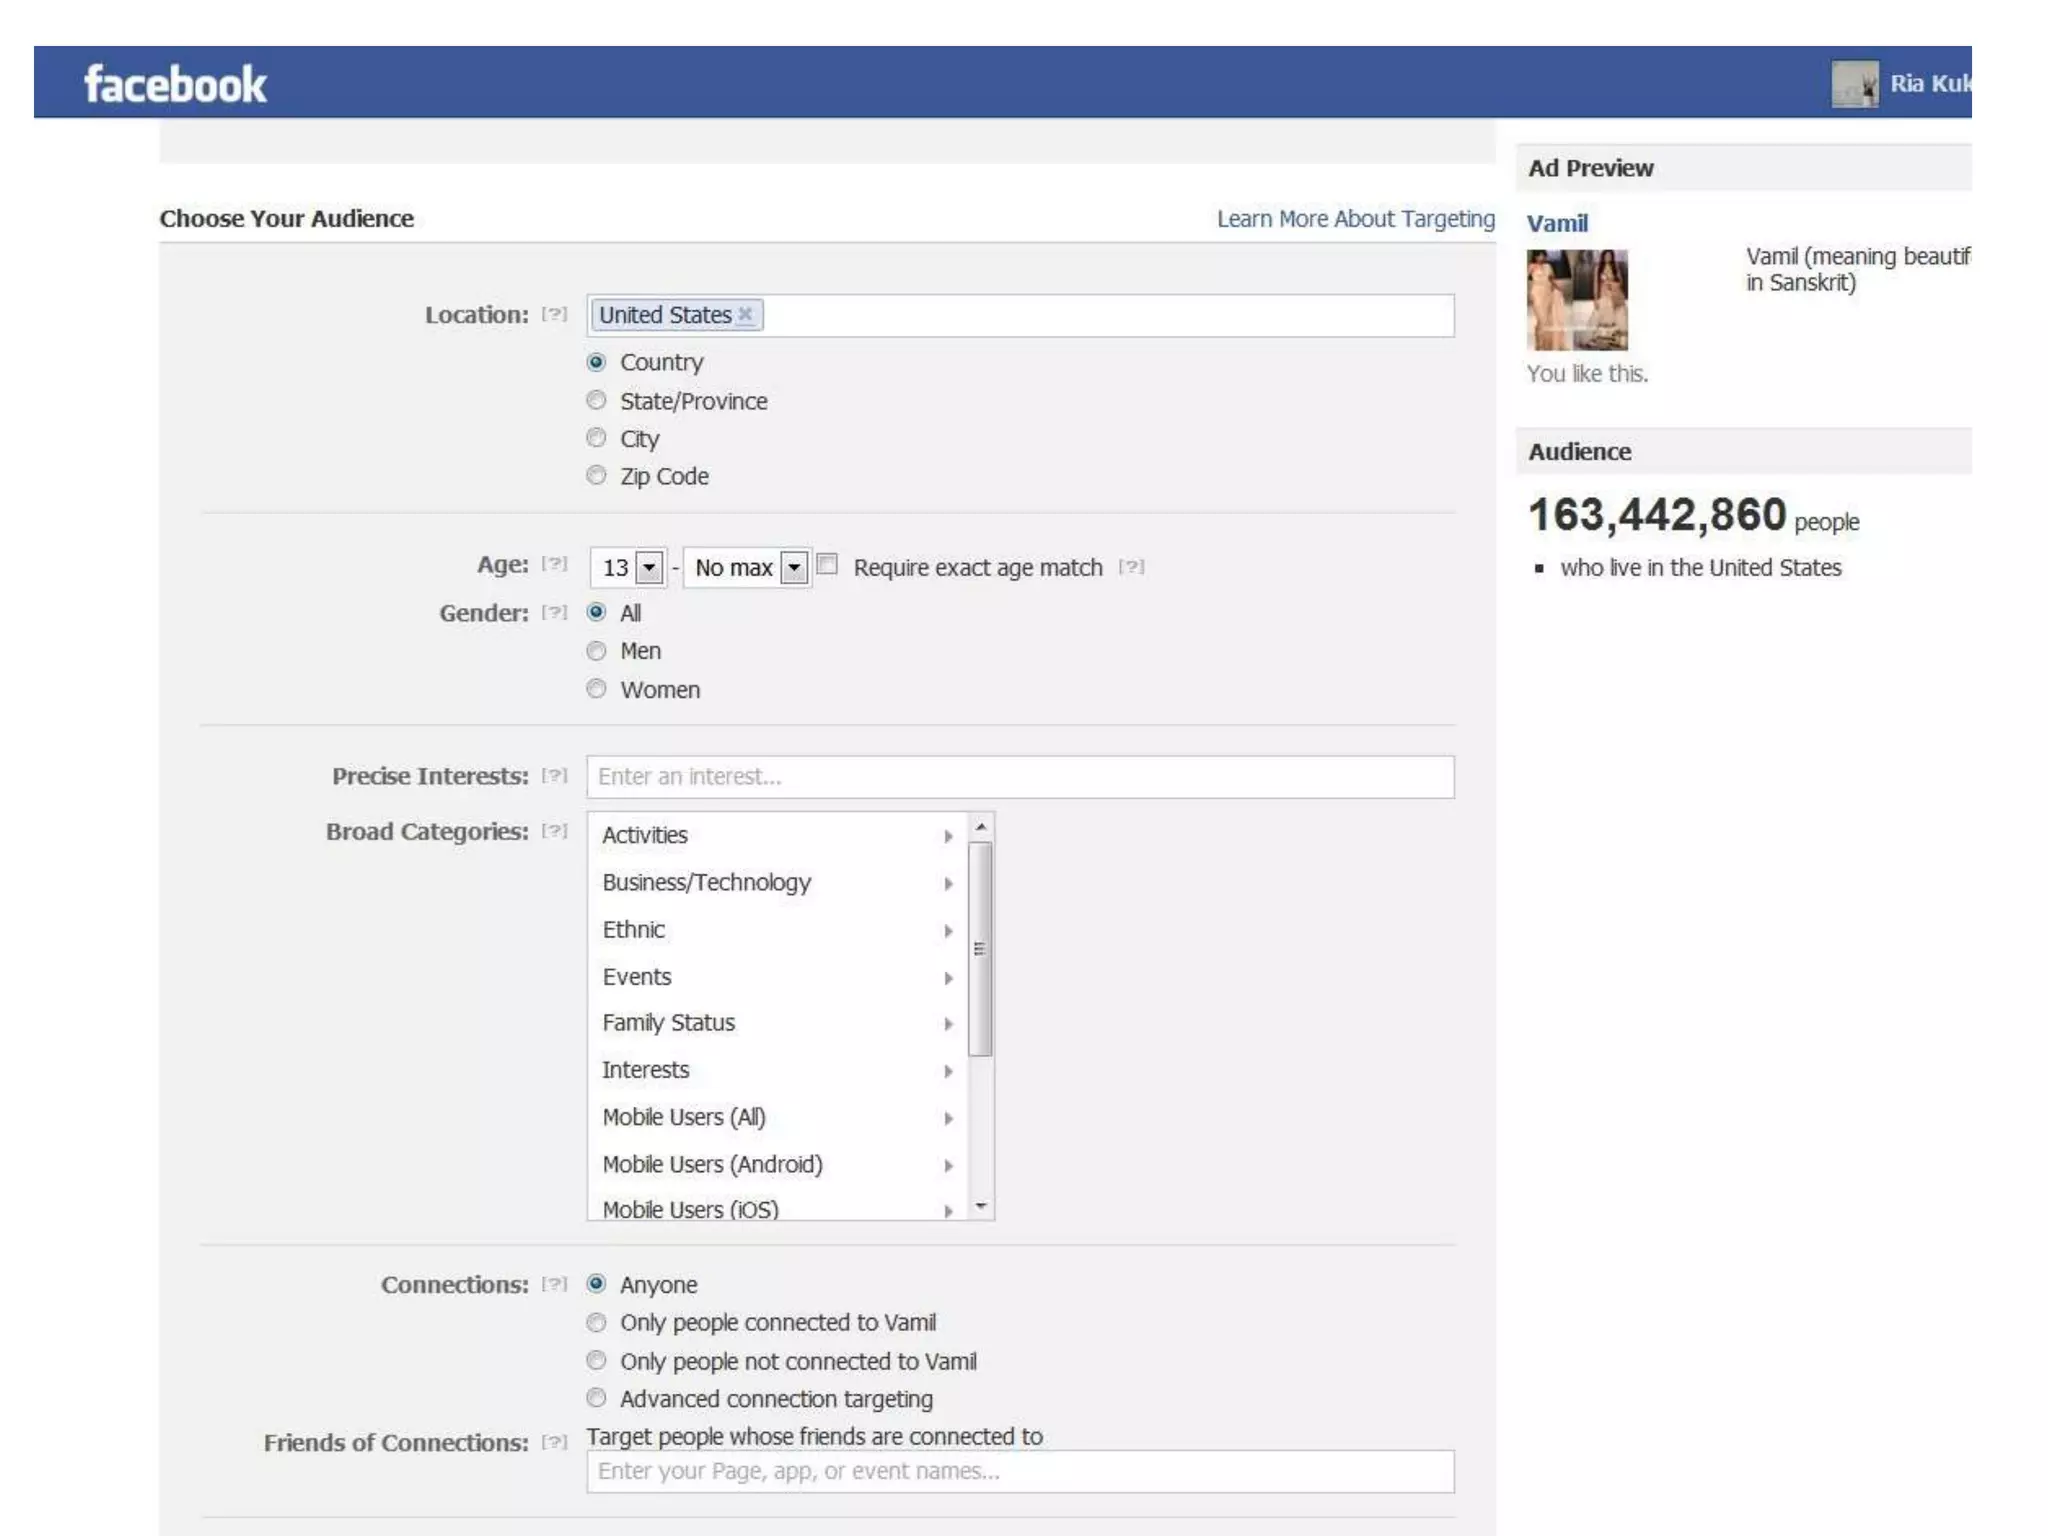Click the Facebook logo
This screenshot has height=1536, width=2048.
pos(175,84)
